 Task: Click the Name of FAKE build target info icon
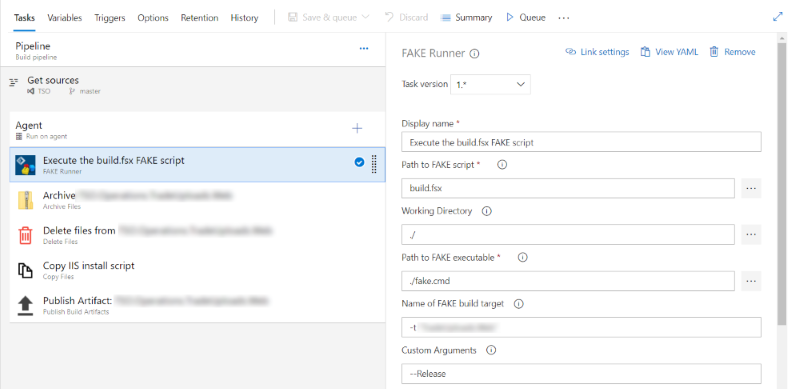[519, 304]
